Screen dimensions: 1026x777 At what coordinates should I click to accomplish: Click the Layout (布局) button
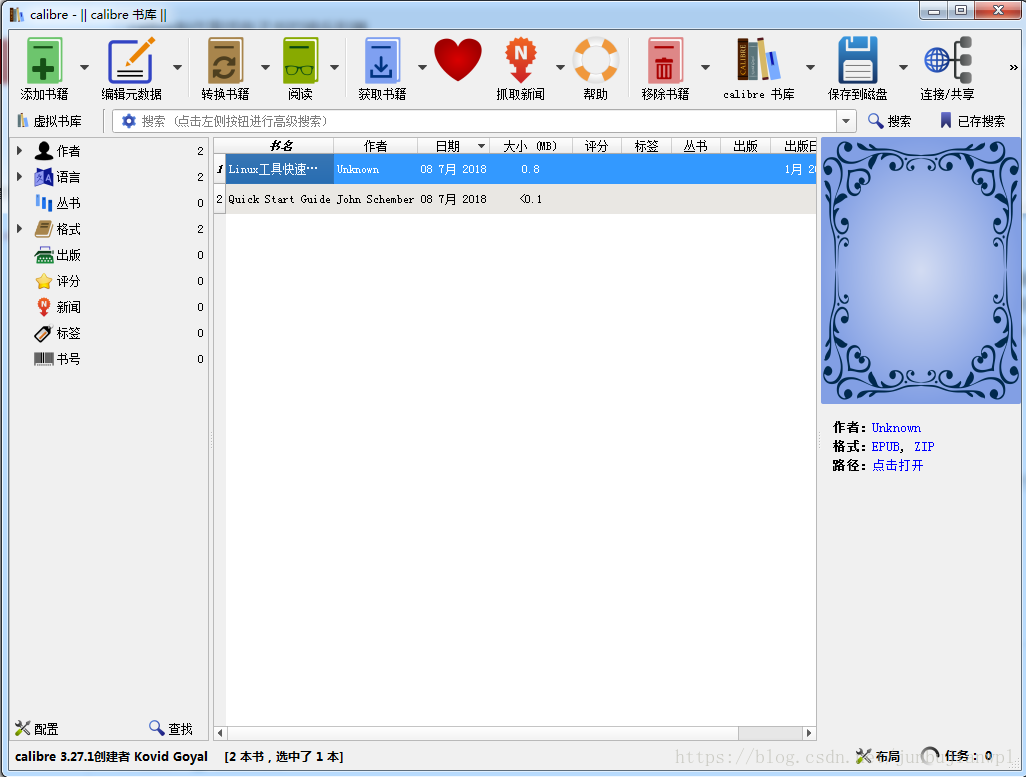coord(878,757)
